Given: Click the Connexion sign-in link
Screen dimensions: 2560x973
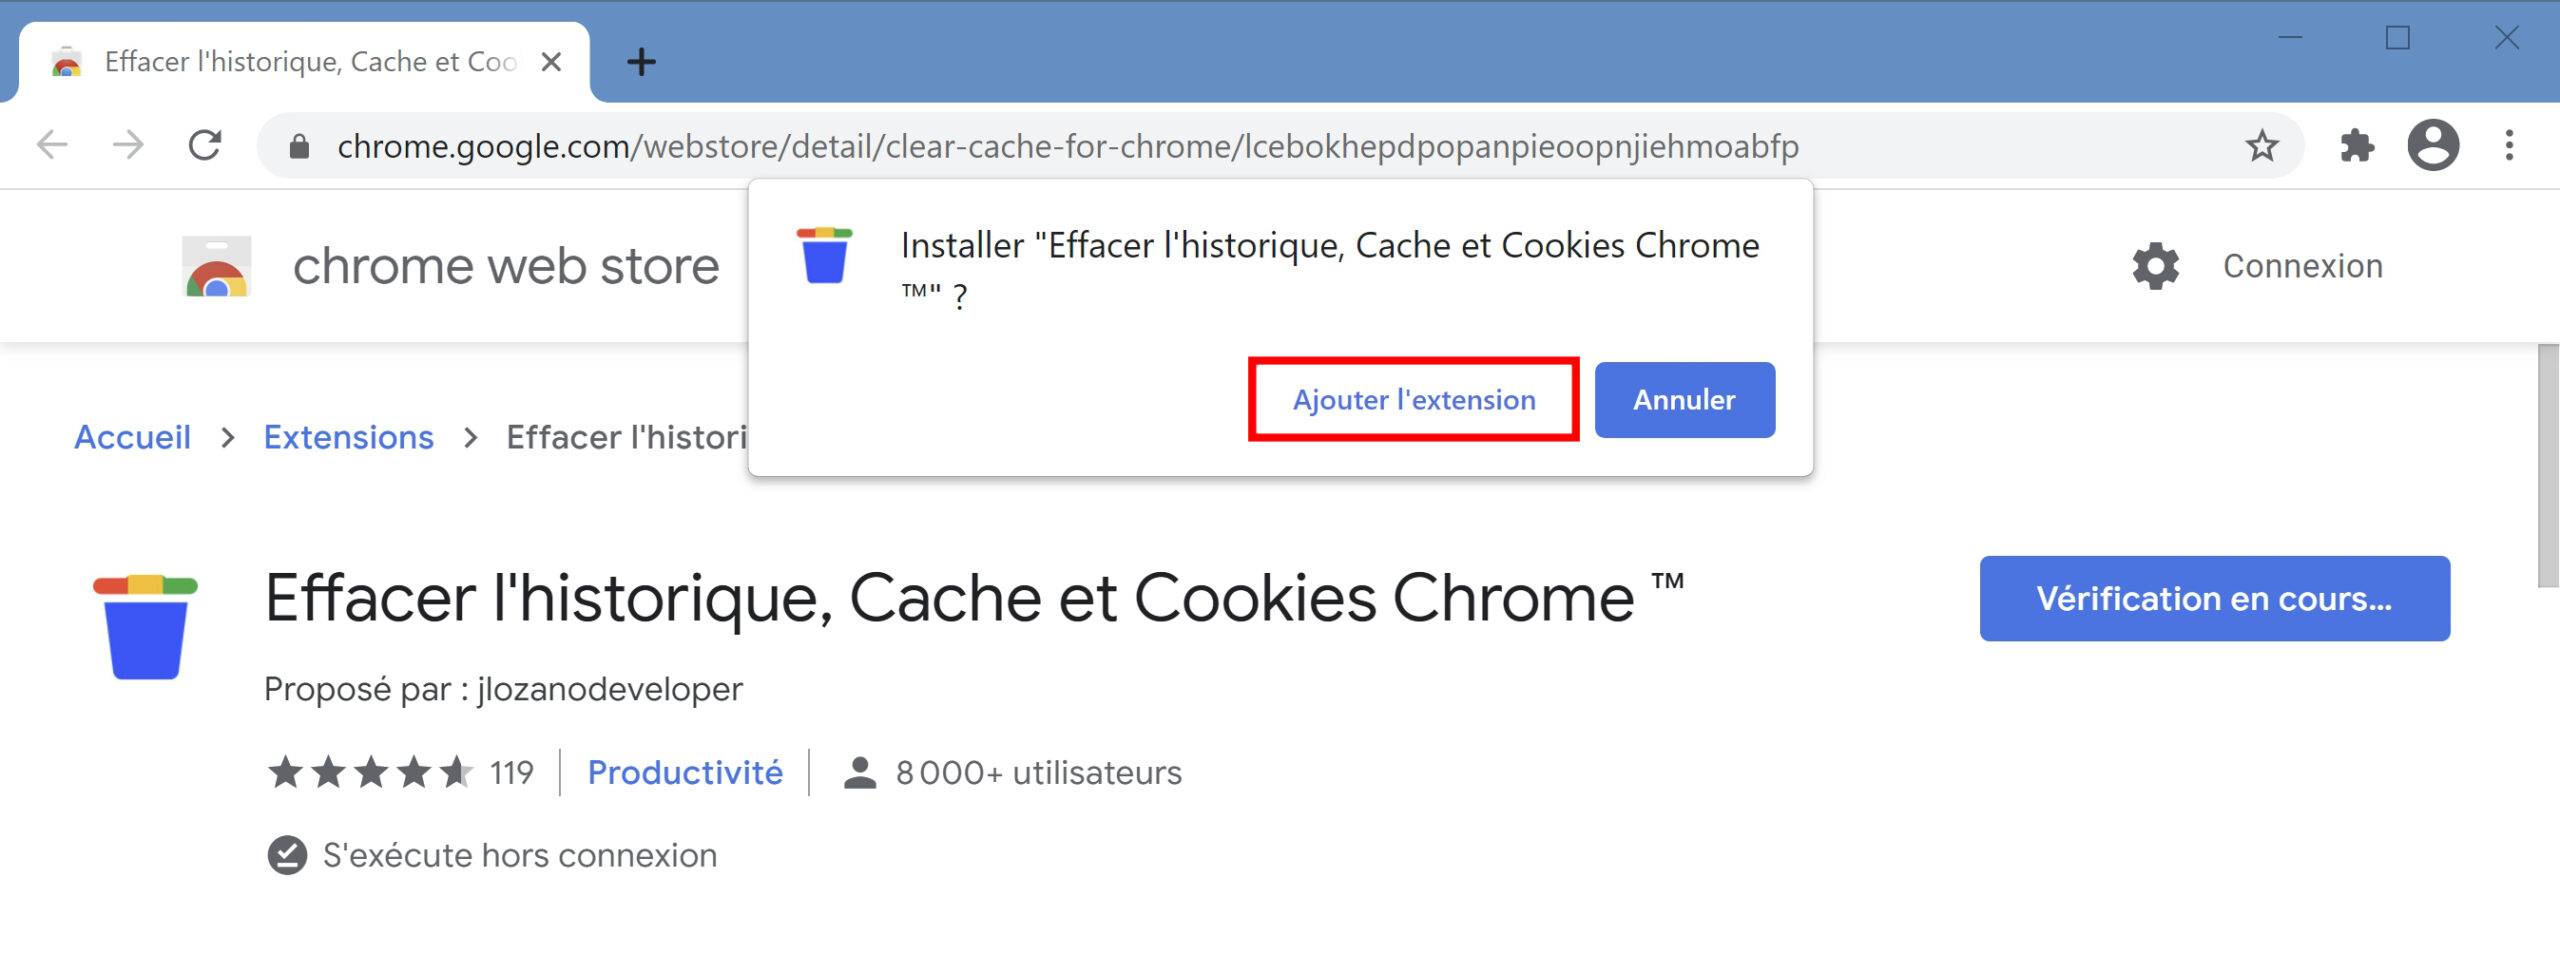Looking at the screenshot, I should coord(2302,266).
